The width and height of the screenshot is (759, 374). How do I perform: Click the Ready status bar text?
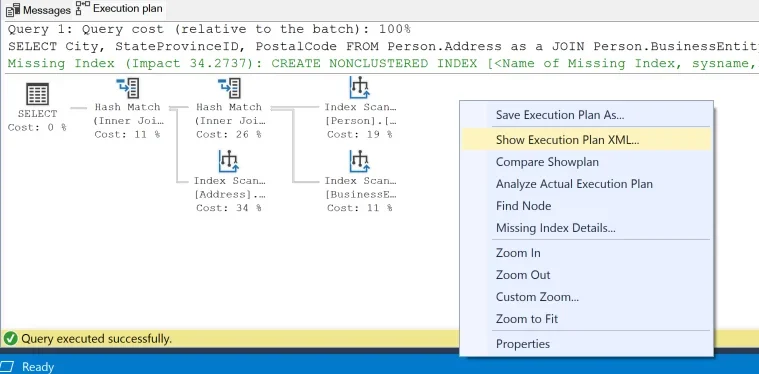tap(38, 367)
